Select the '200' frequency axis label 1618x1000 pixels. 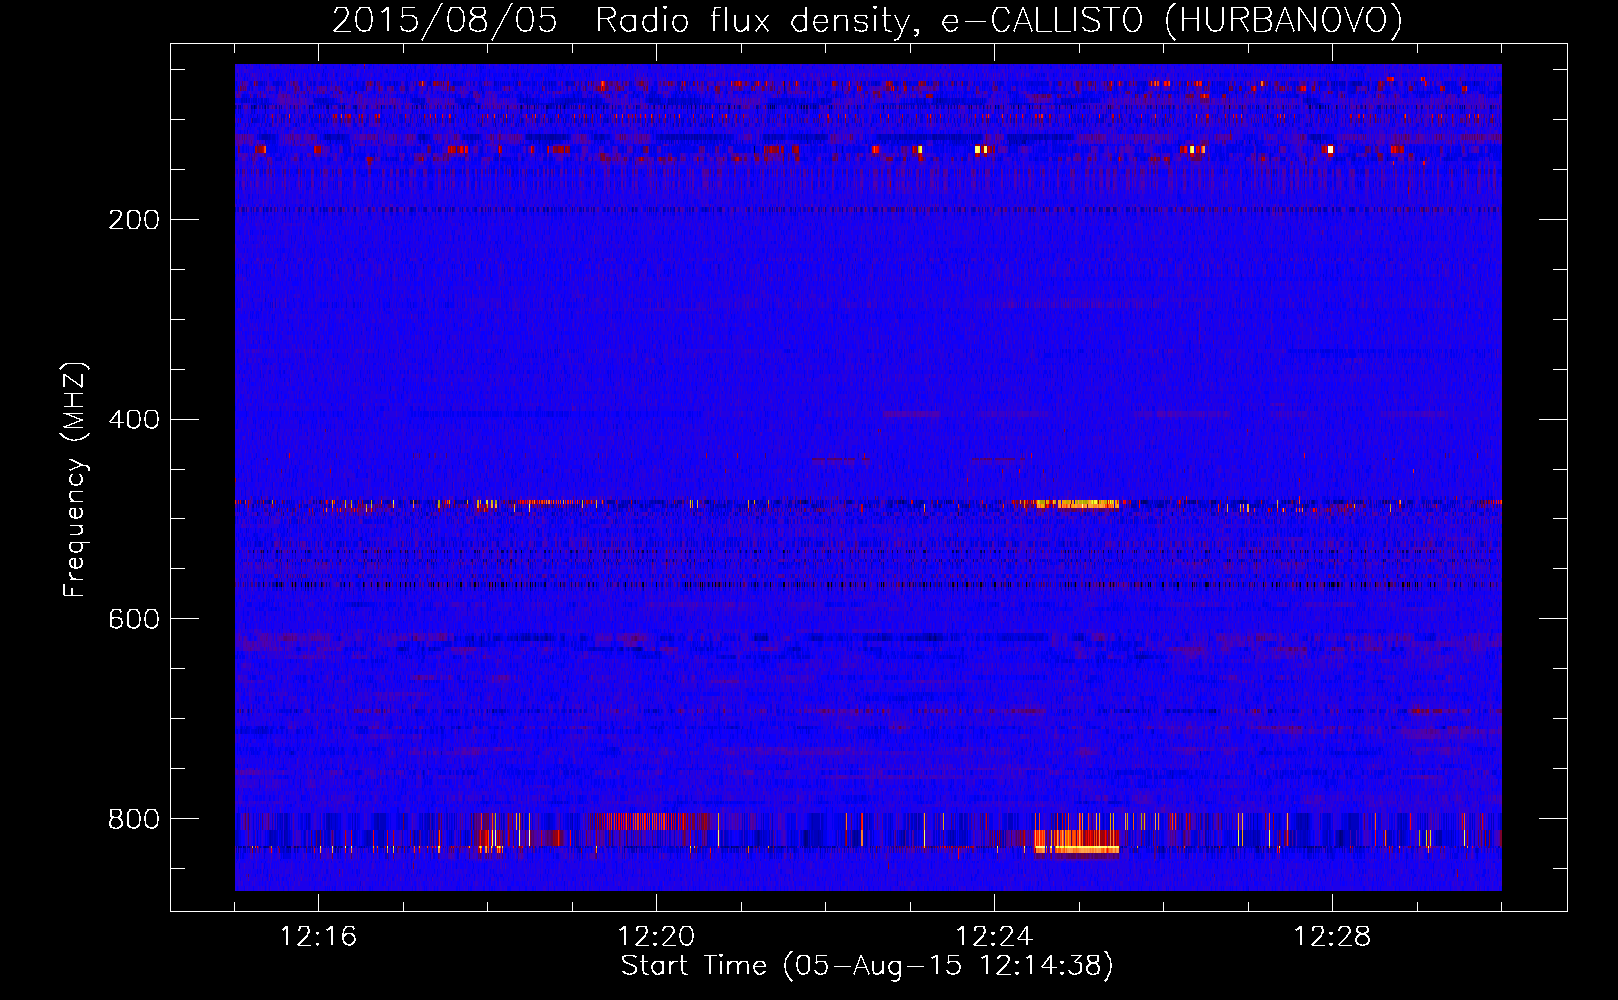tap(133, 219)
